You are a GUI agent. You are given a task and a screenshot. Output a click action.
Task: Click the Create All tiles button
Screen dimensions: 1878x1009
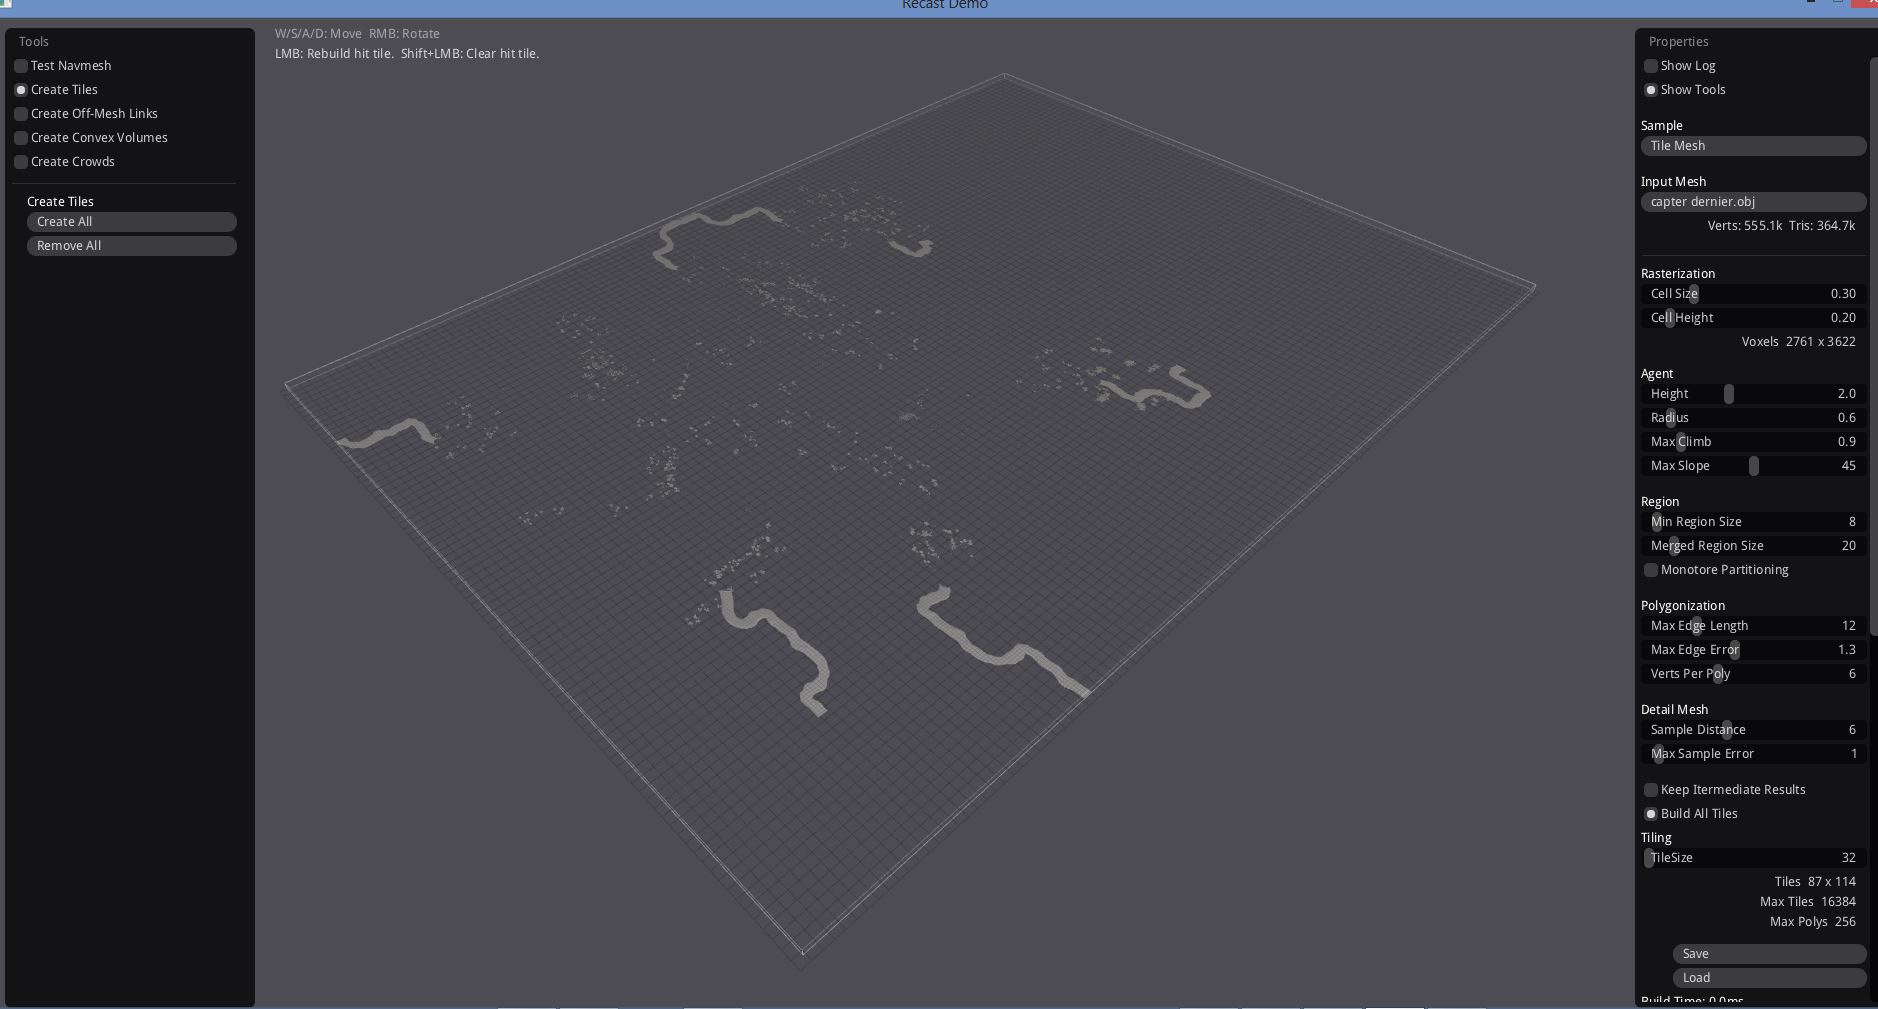[132, 222]
